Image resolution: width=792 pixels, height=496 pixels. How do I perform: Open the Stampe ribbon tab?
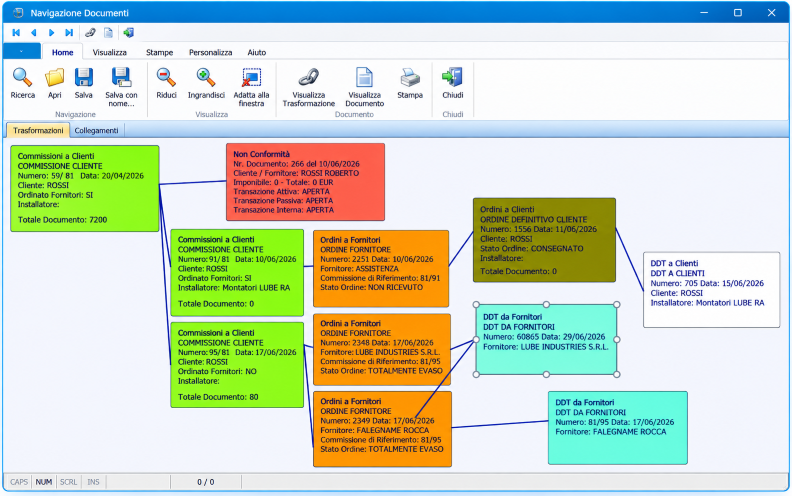(x=160, y=52)
